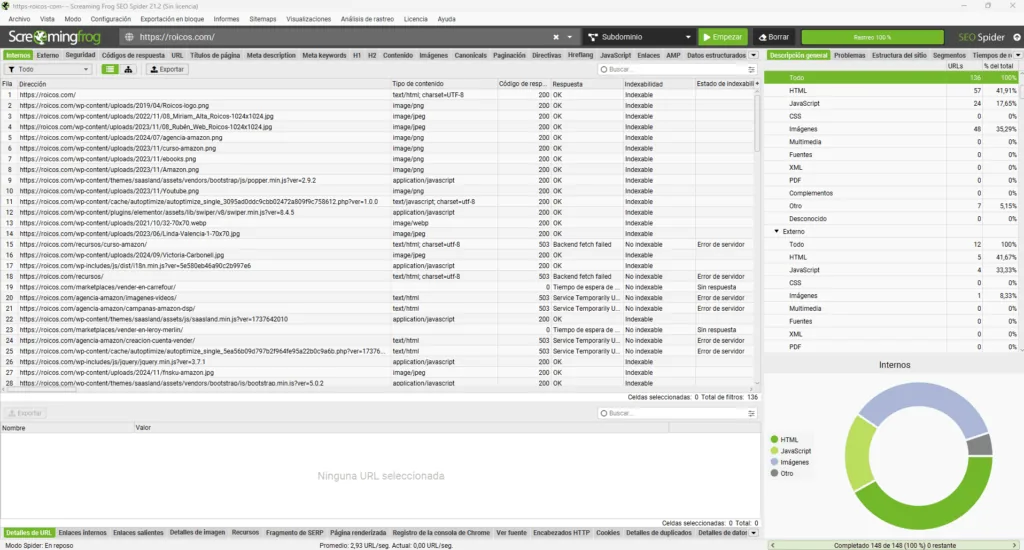Switch to the Hreflang tab
Screen dimensions: 1024x550
(x=581, y=56)
